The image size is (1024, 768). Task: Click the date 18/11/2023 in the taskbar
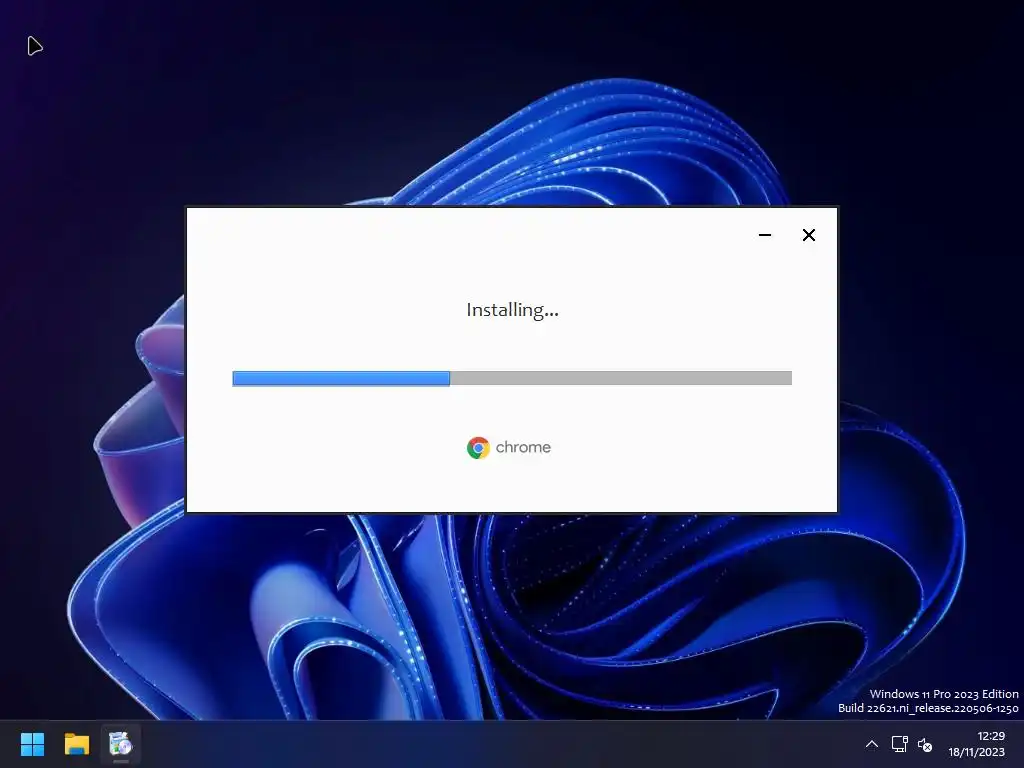(976, 752)
